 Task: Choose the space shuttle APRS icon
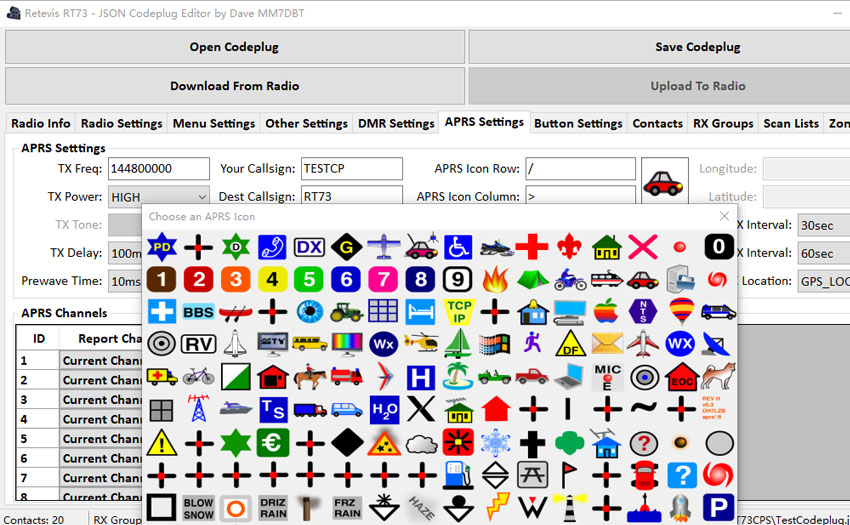pyautogui.click(x=236, y=344)
